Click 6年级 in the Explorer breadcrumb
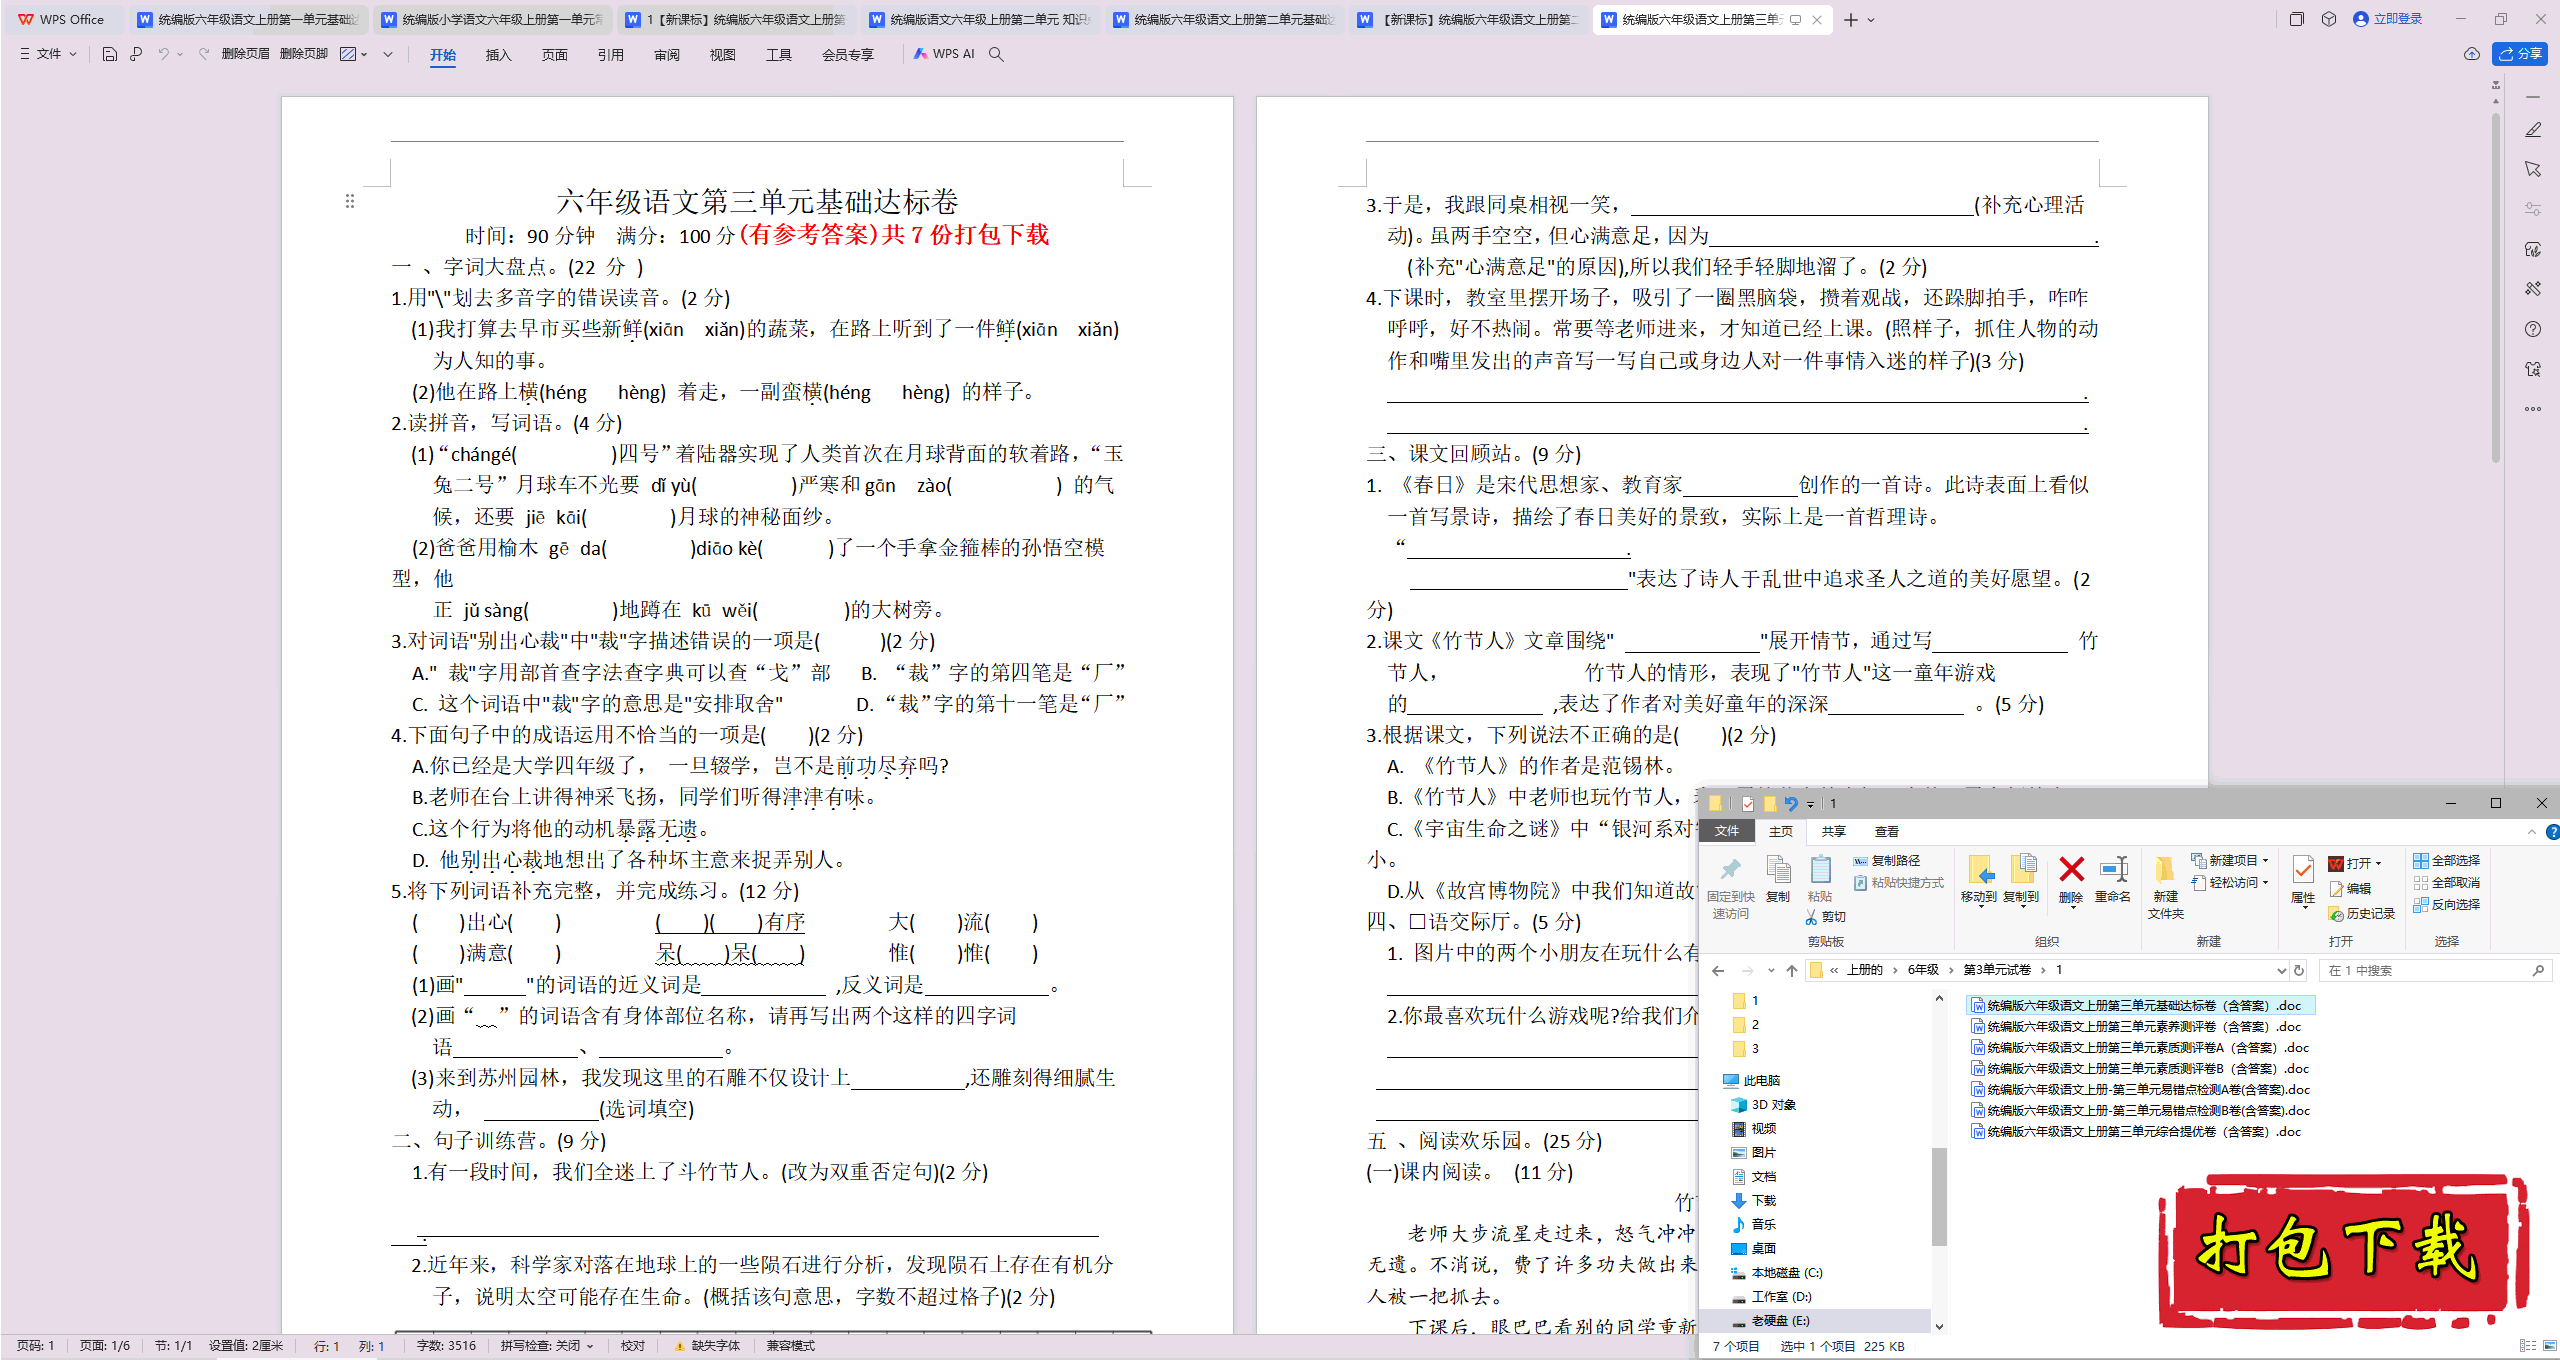 [1922, 970]
